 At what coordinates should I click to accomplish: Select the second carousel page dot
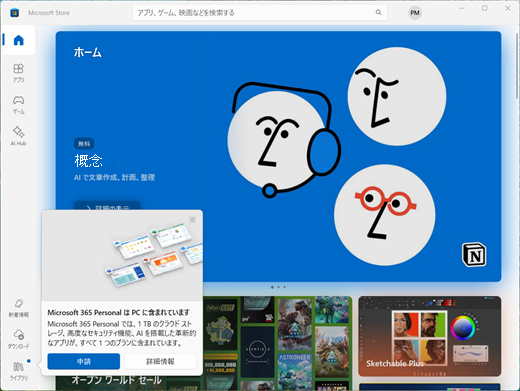coord(278,287)
